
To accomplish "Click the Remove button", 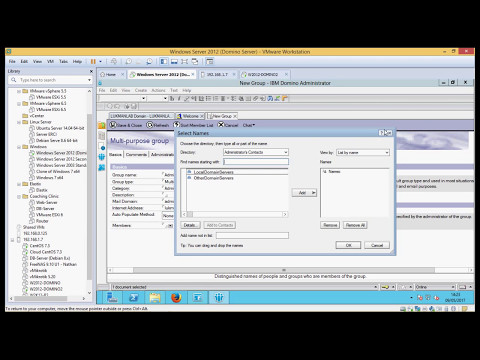I will tap(330, 225).
